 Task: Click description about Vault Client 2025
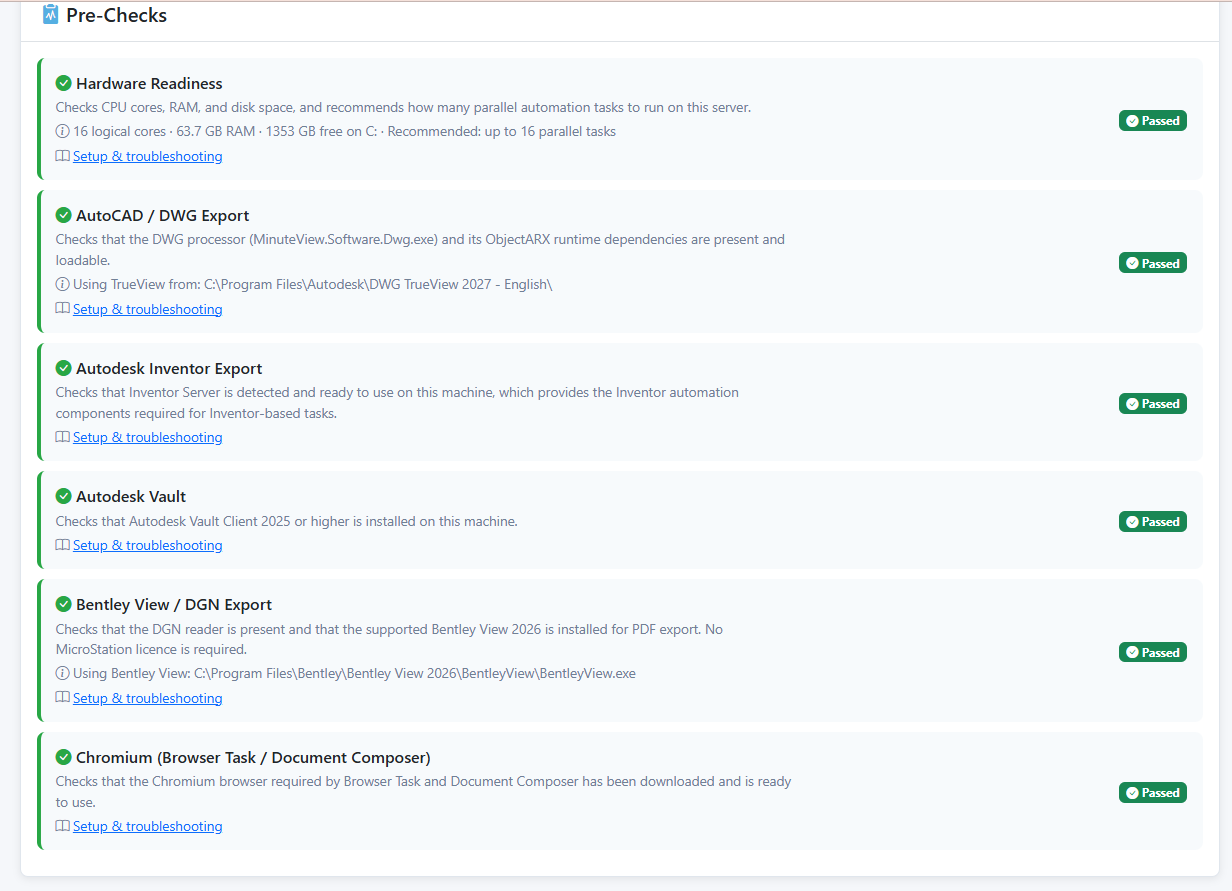tap(286, 521)
